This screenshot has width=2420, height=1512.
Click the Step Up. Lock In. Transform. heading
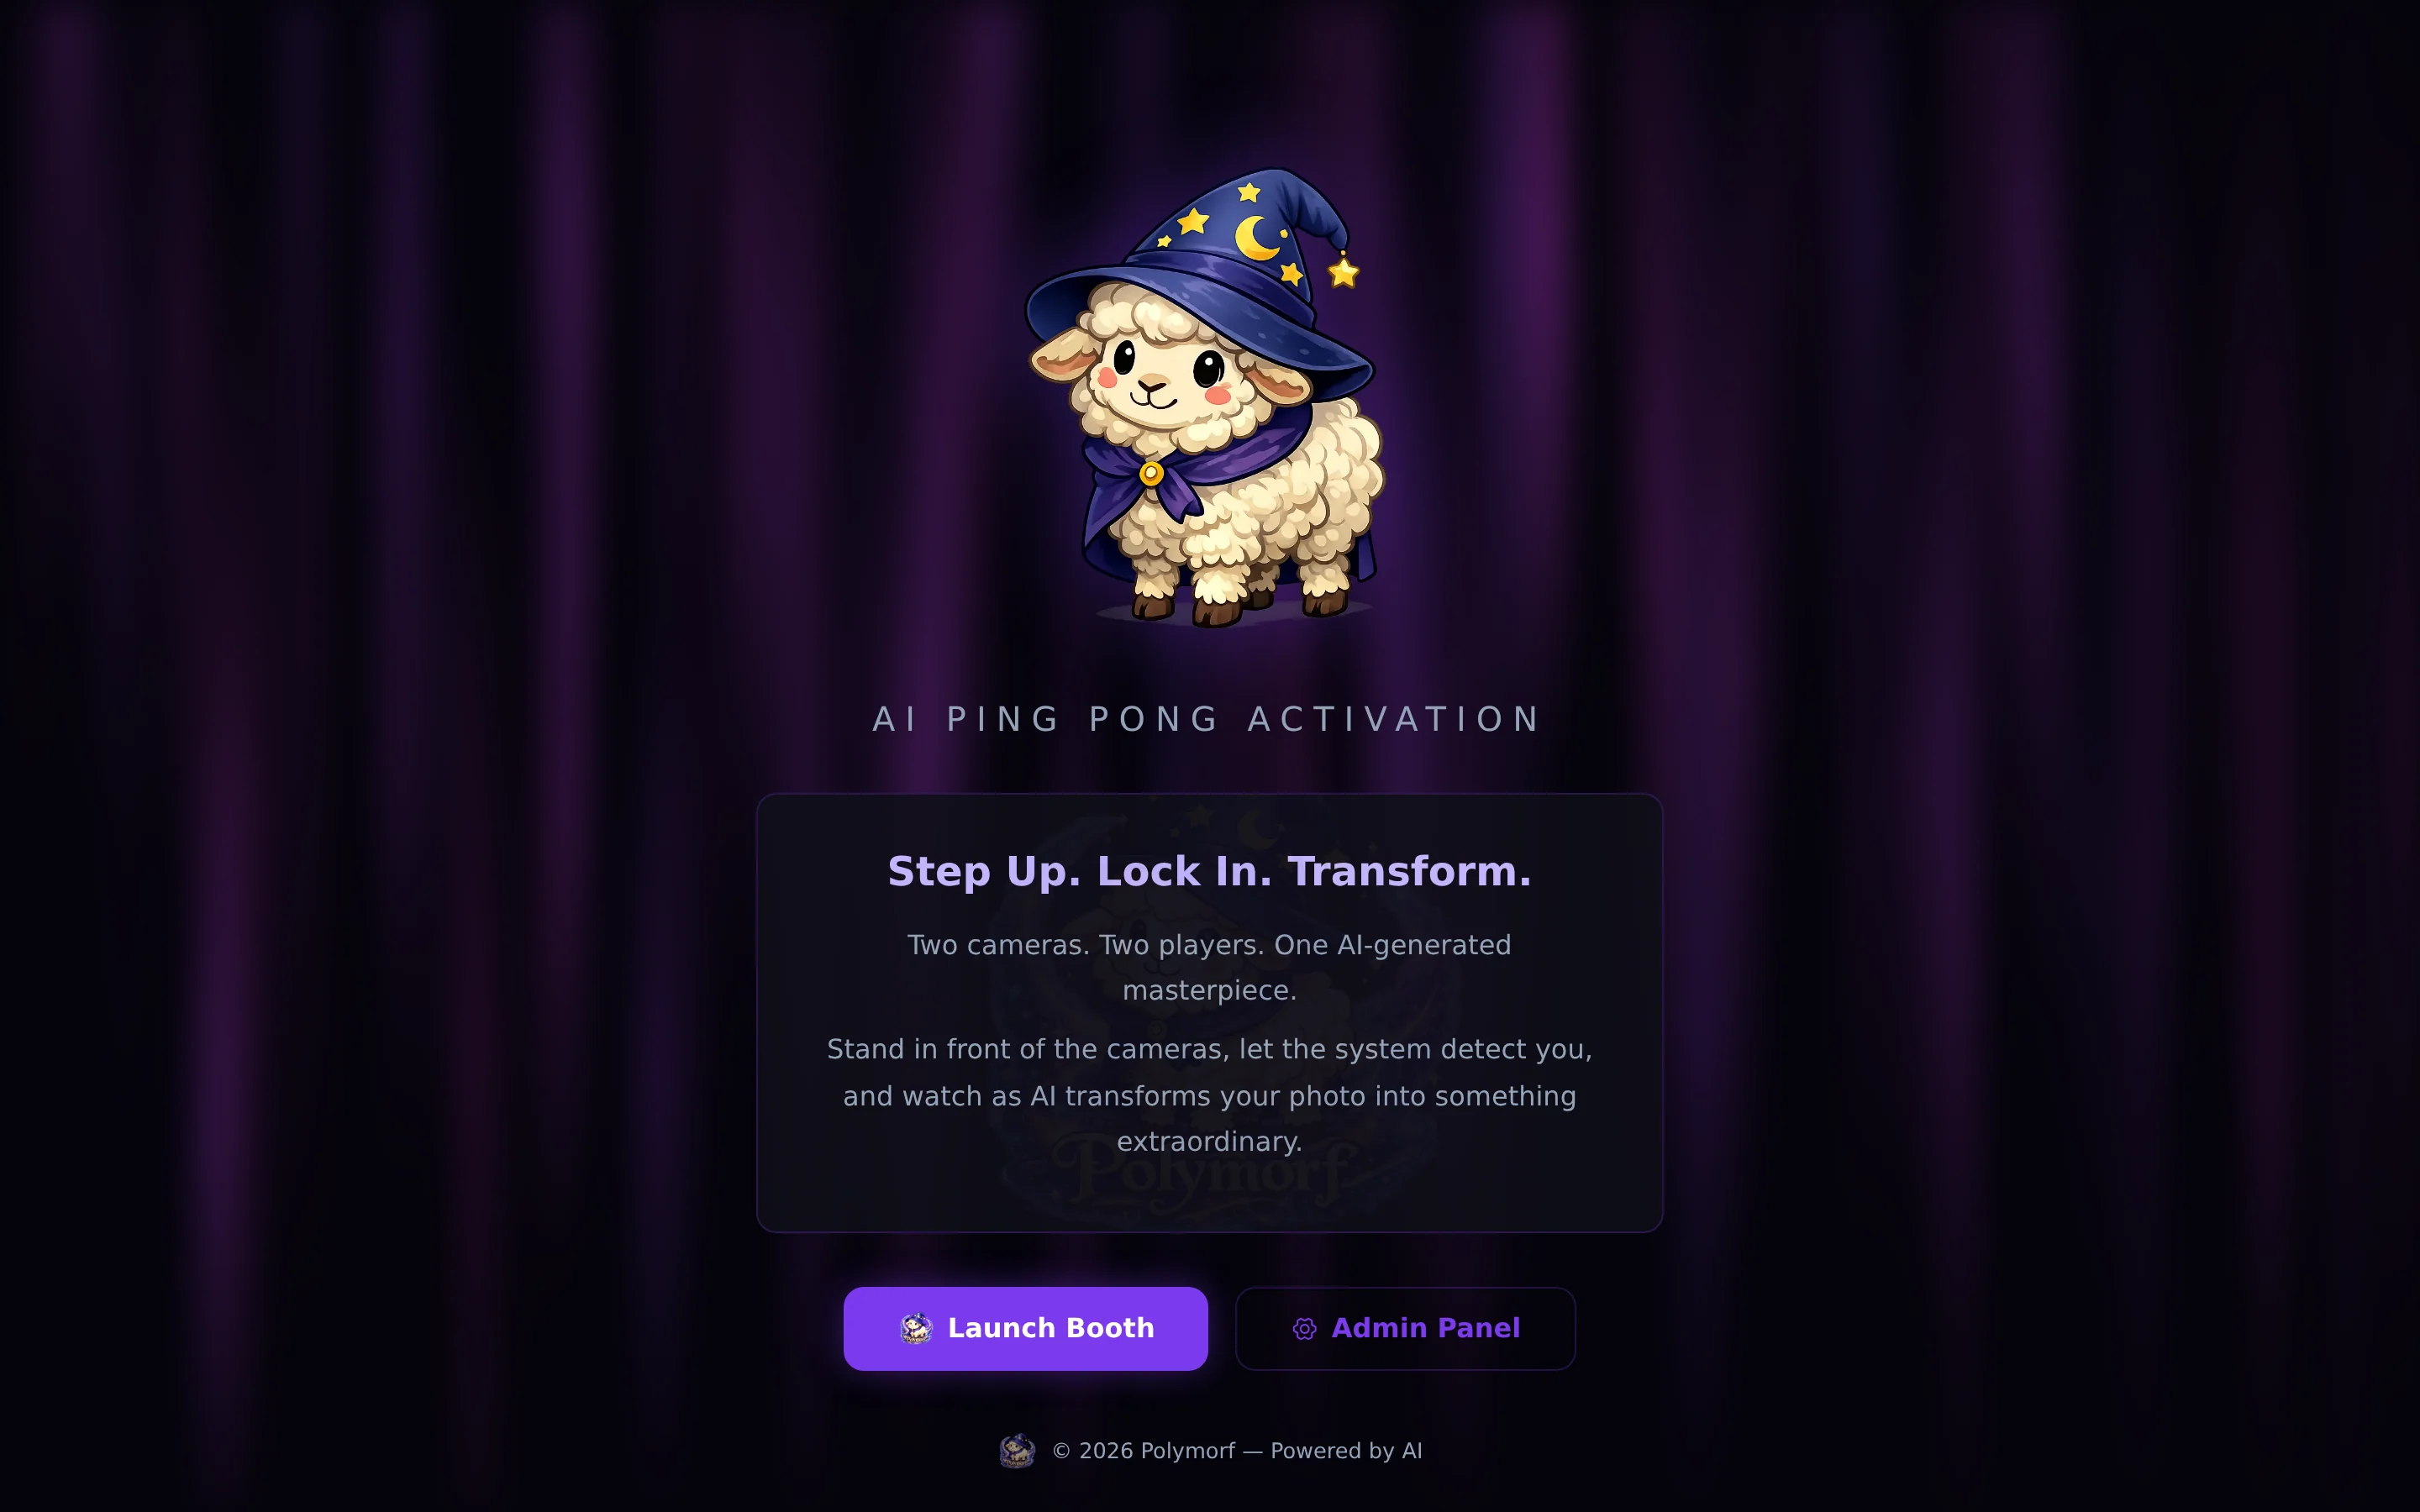point(1209,872)
